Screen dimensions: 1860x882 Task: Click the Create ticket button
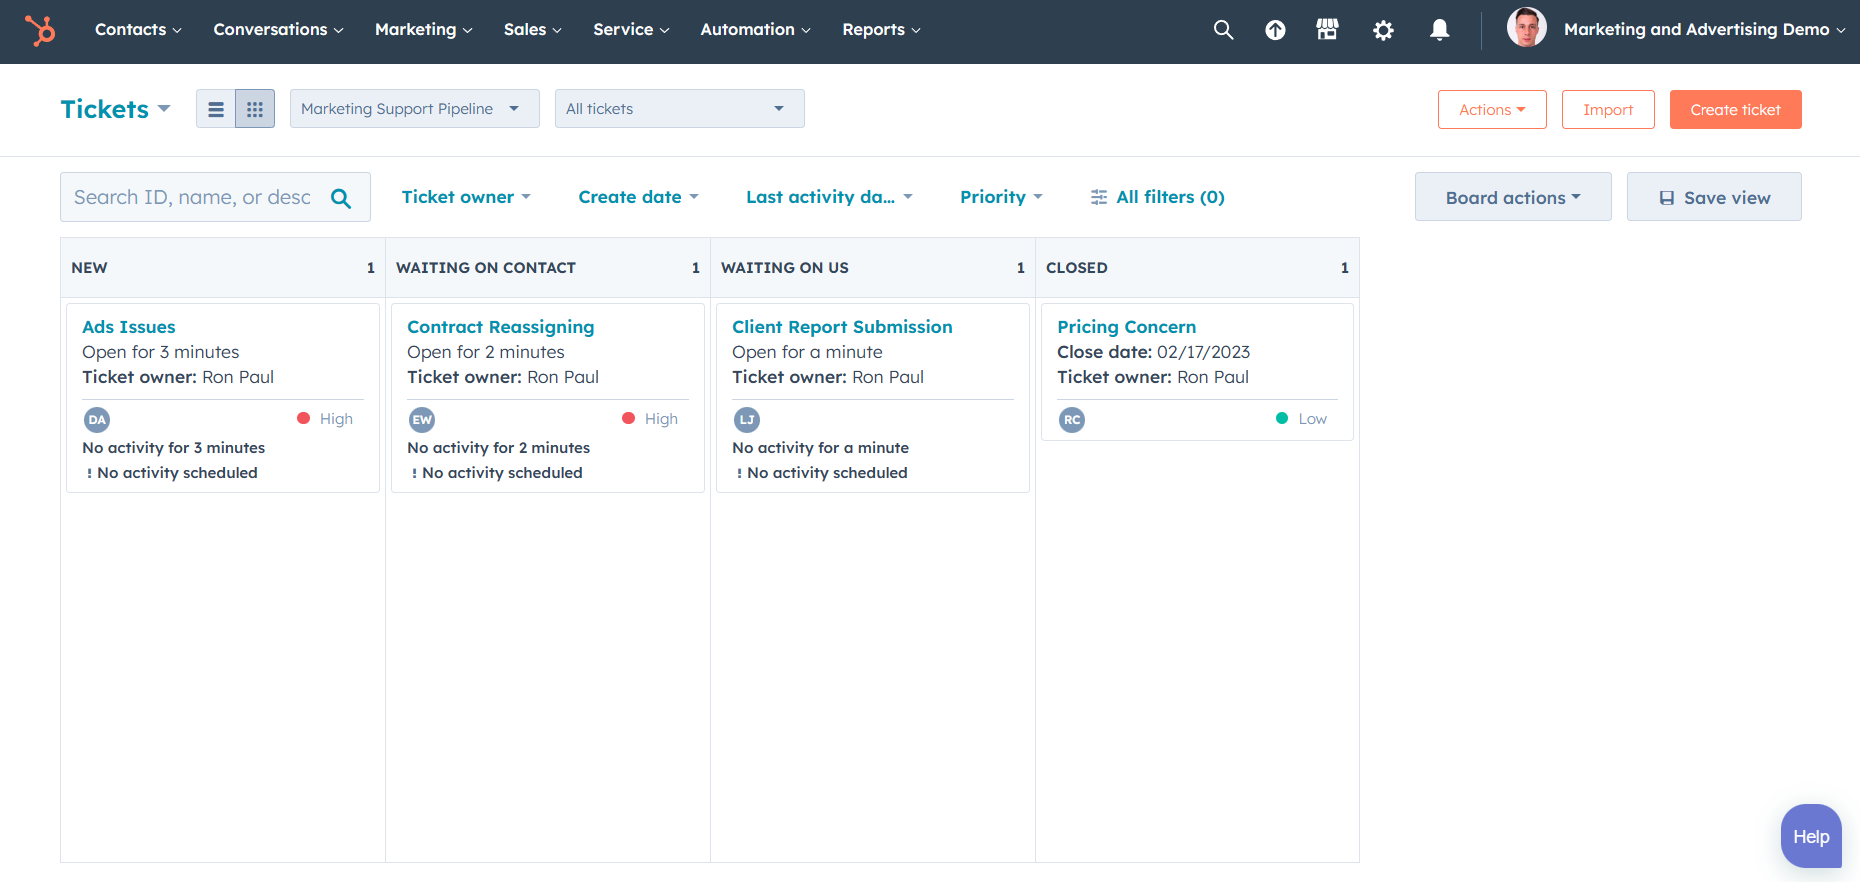click(x=1736, y=110)
